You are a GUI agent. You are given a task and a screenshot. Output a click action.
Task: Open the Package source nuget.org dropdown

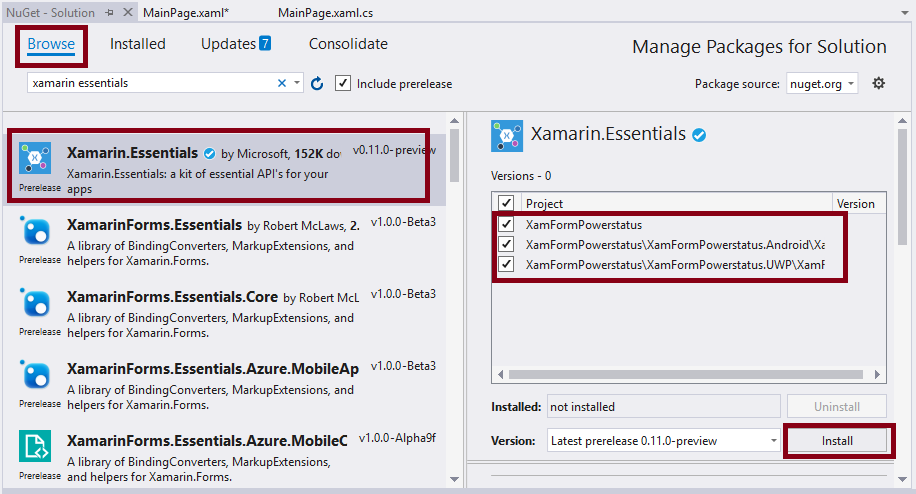tap(822, 84)
